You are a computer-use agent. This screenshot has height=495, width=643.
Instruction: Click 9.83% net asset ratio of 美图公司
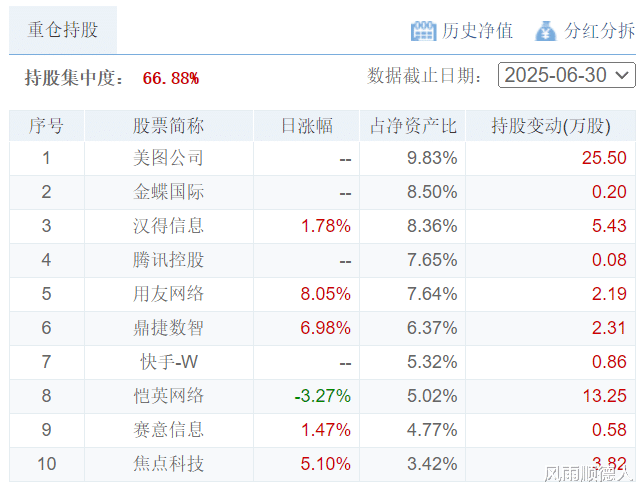432,158
